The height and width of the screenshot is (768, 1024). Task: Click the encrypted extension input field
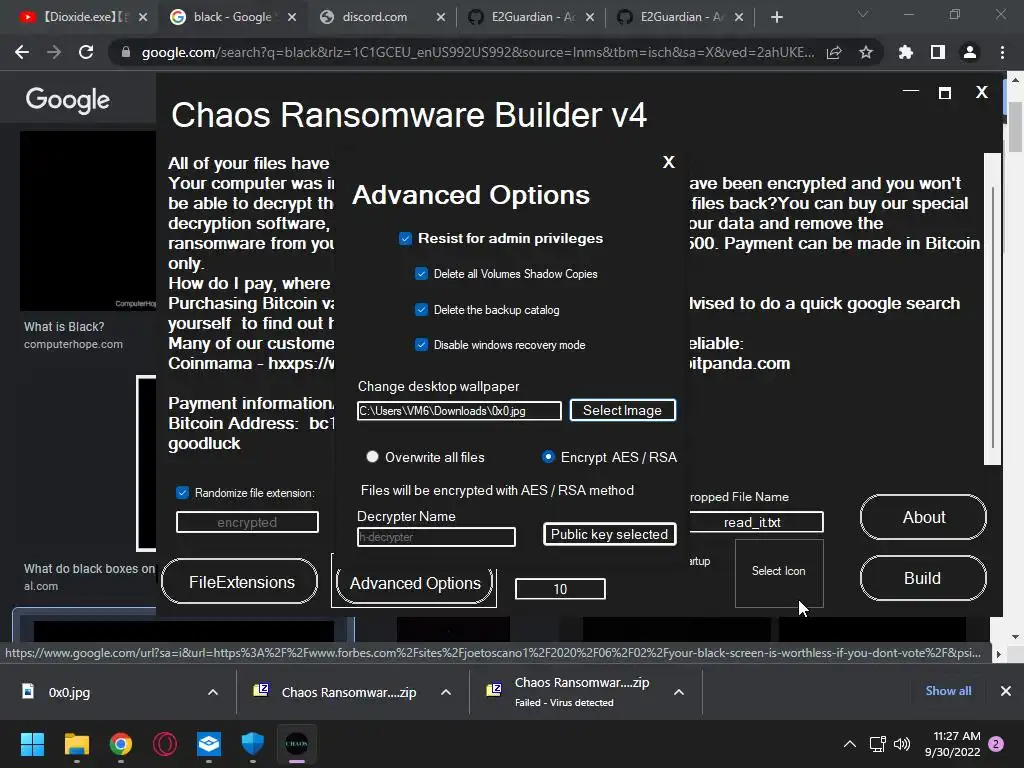248,522
